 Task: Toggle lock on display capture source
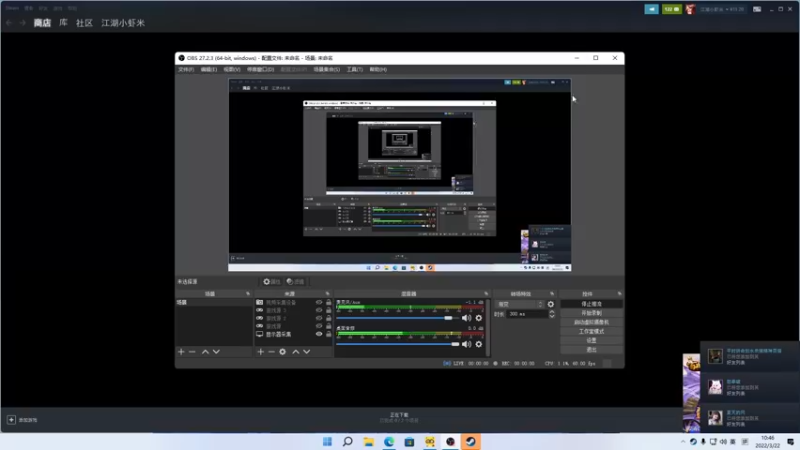point(329,334)
